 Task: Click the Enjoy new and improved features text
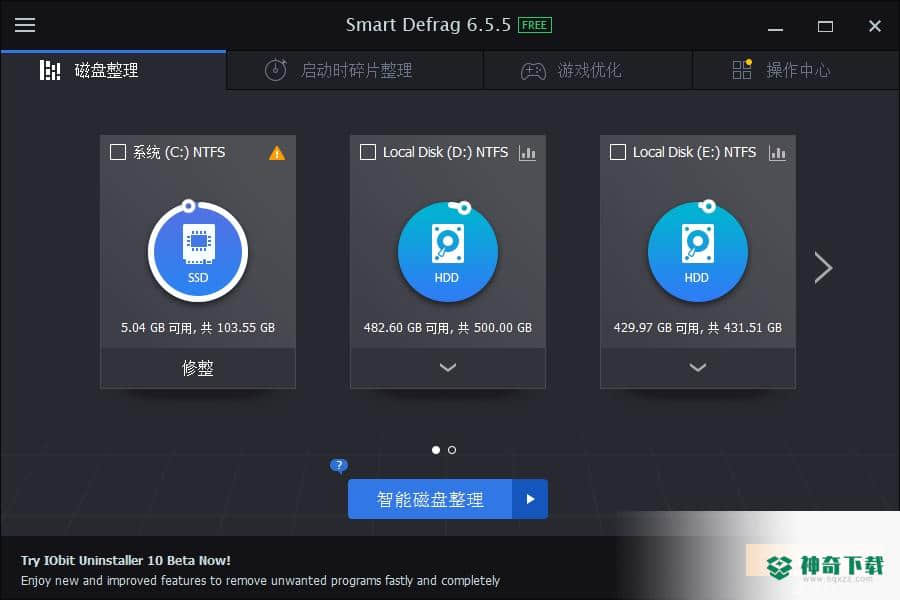[x=260, y=580]
